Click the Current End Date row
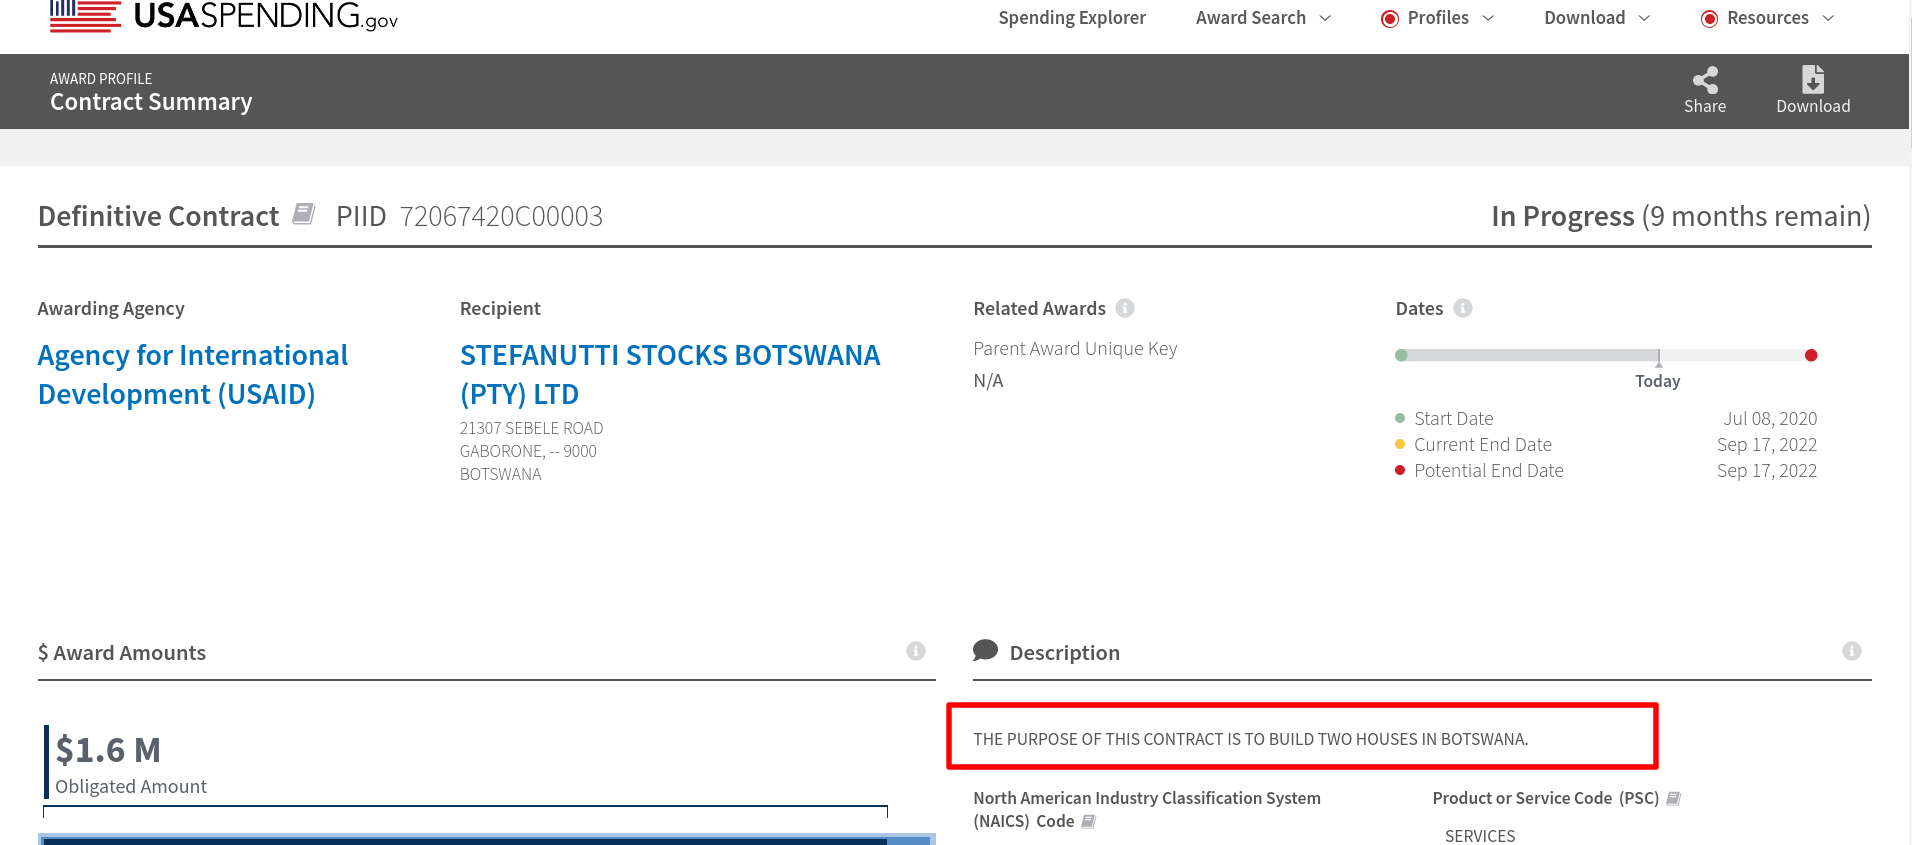The image size is (1912, 845). pos(1606,444)
